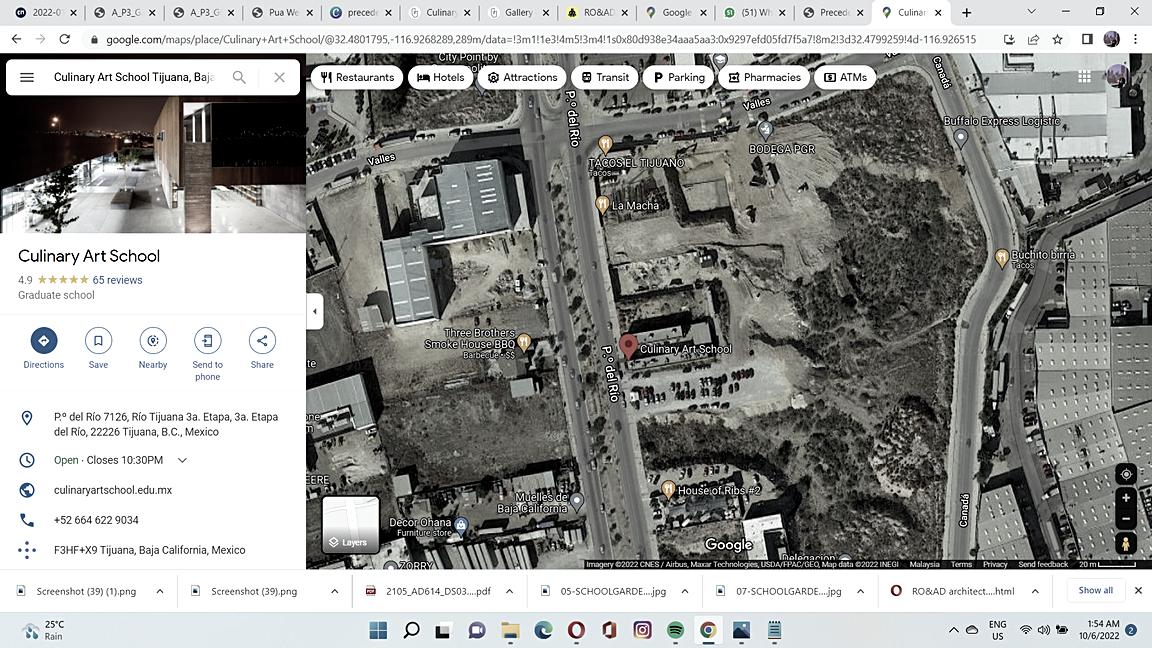Viewport: 1152px width, 648px height.
Task: Open Spotify from the Windows taskbar
Action: [x=675, y=630]
